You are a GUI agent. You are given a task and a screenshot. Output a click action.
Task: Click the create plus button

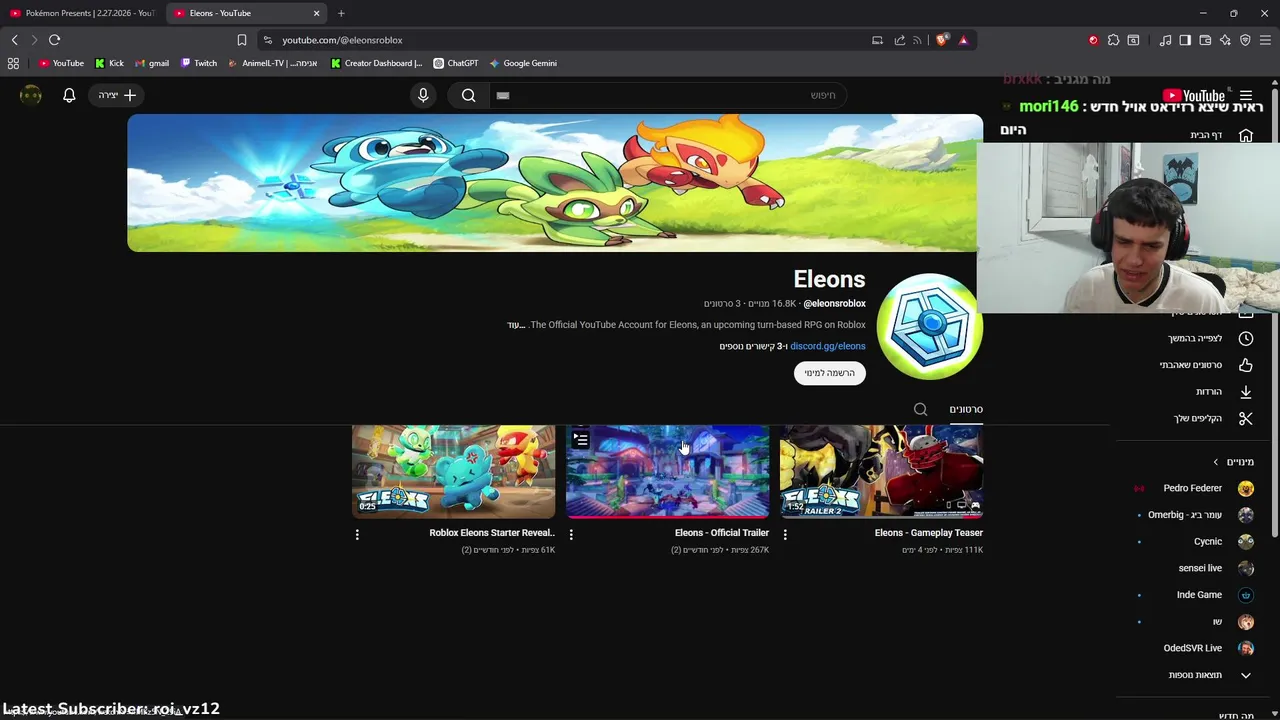[118, 95]
